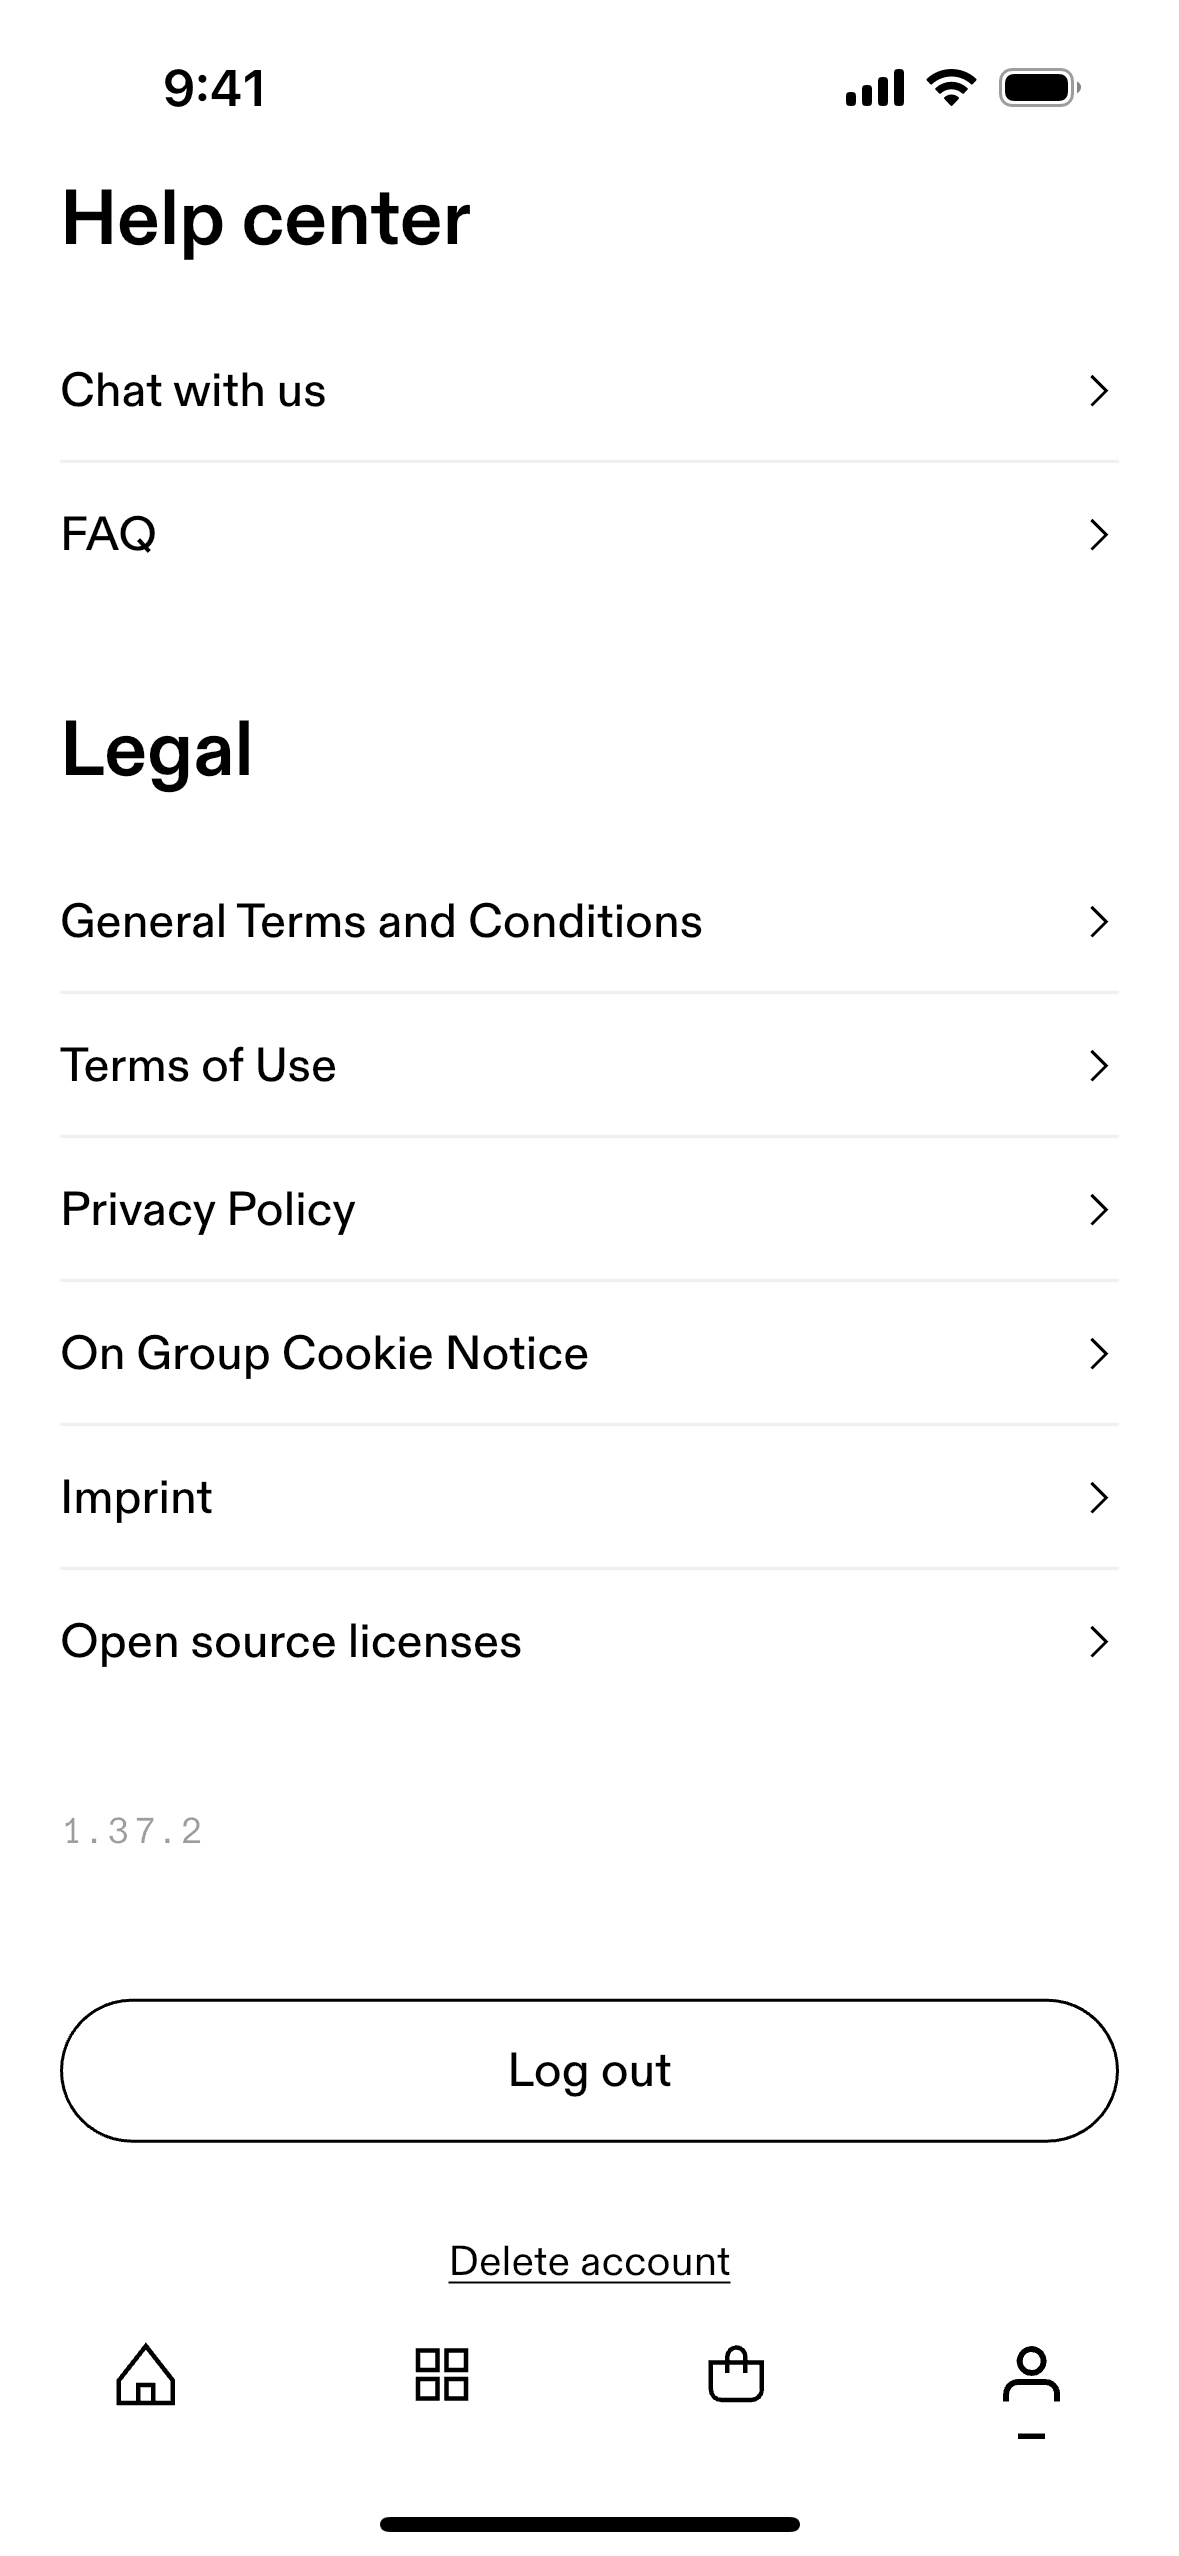Tap the 9:41 clock in status bar

coord(215,88)
